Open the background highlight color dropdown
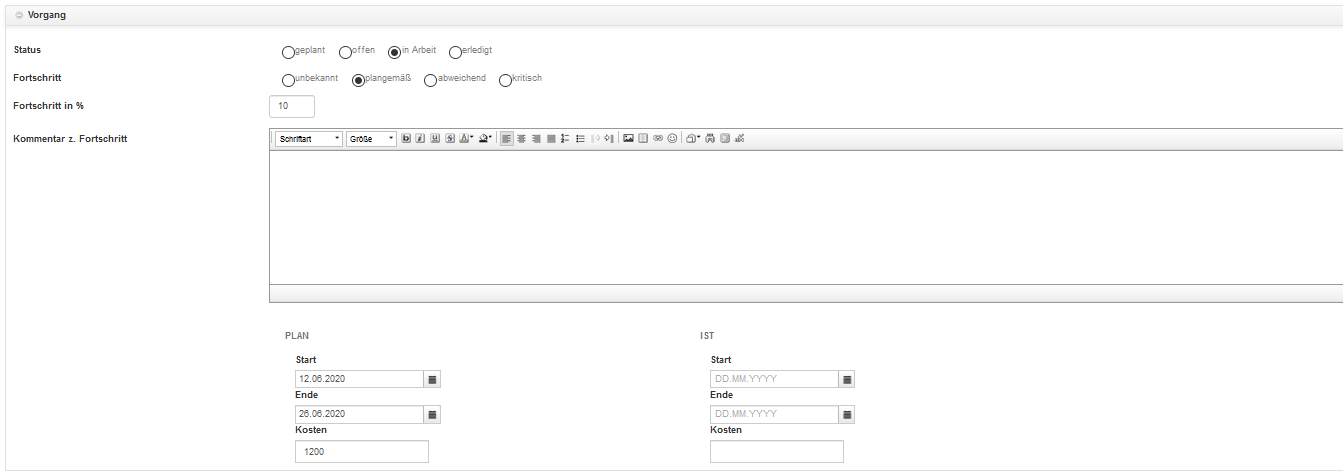The width and height of the screenshot is (1343, 476). click(x=485, y=139)
